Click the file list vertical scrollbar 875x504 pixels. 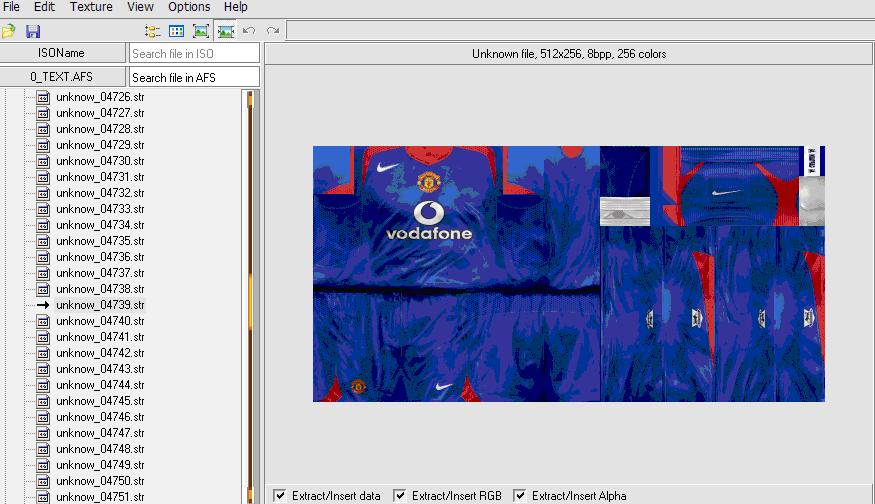(x=250, y=296)
